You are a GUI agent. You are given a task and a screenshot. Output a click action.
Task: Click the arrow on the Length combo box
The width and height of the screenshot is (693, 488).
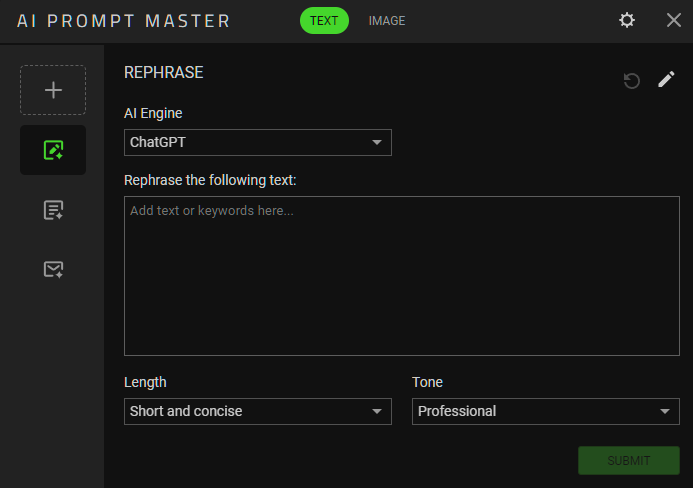point(377,412)
